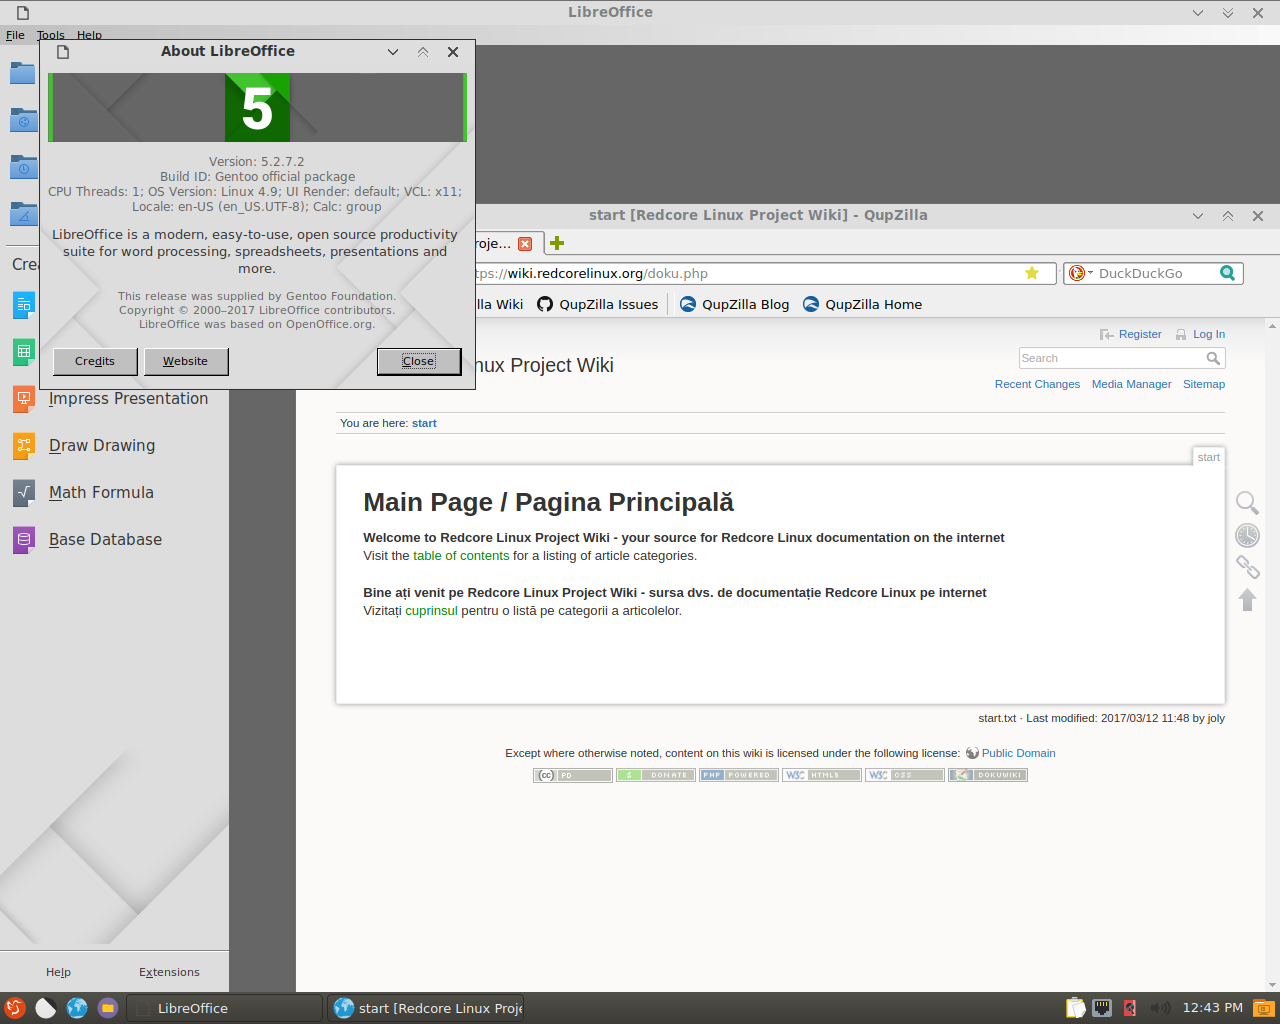Open a new tab with the green plus
The image size is (1280, 1024).
pyautogui.click(x=557, y=243)
